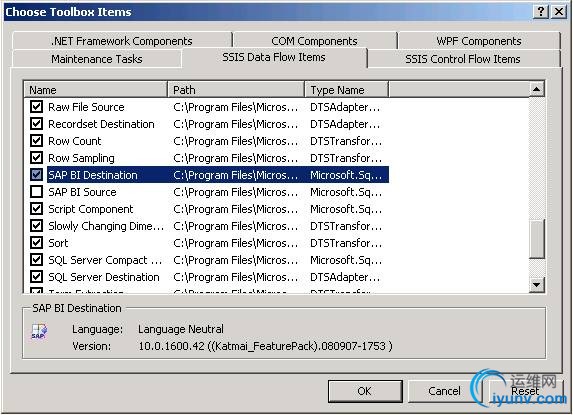Select the Recordset Destination row name
The width and height of the screenshot is (573, 415).
pyautogui.click(x=101, y=124)
